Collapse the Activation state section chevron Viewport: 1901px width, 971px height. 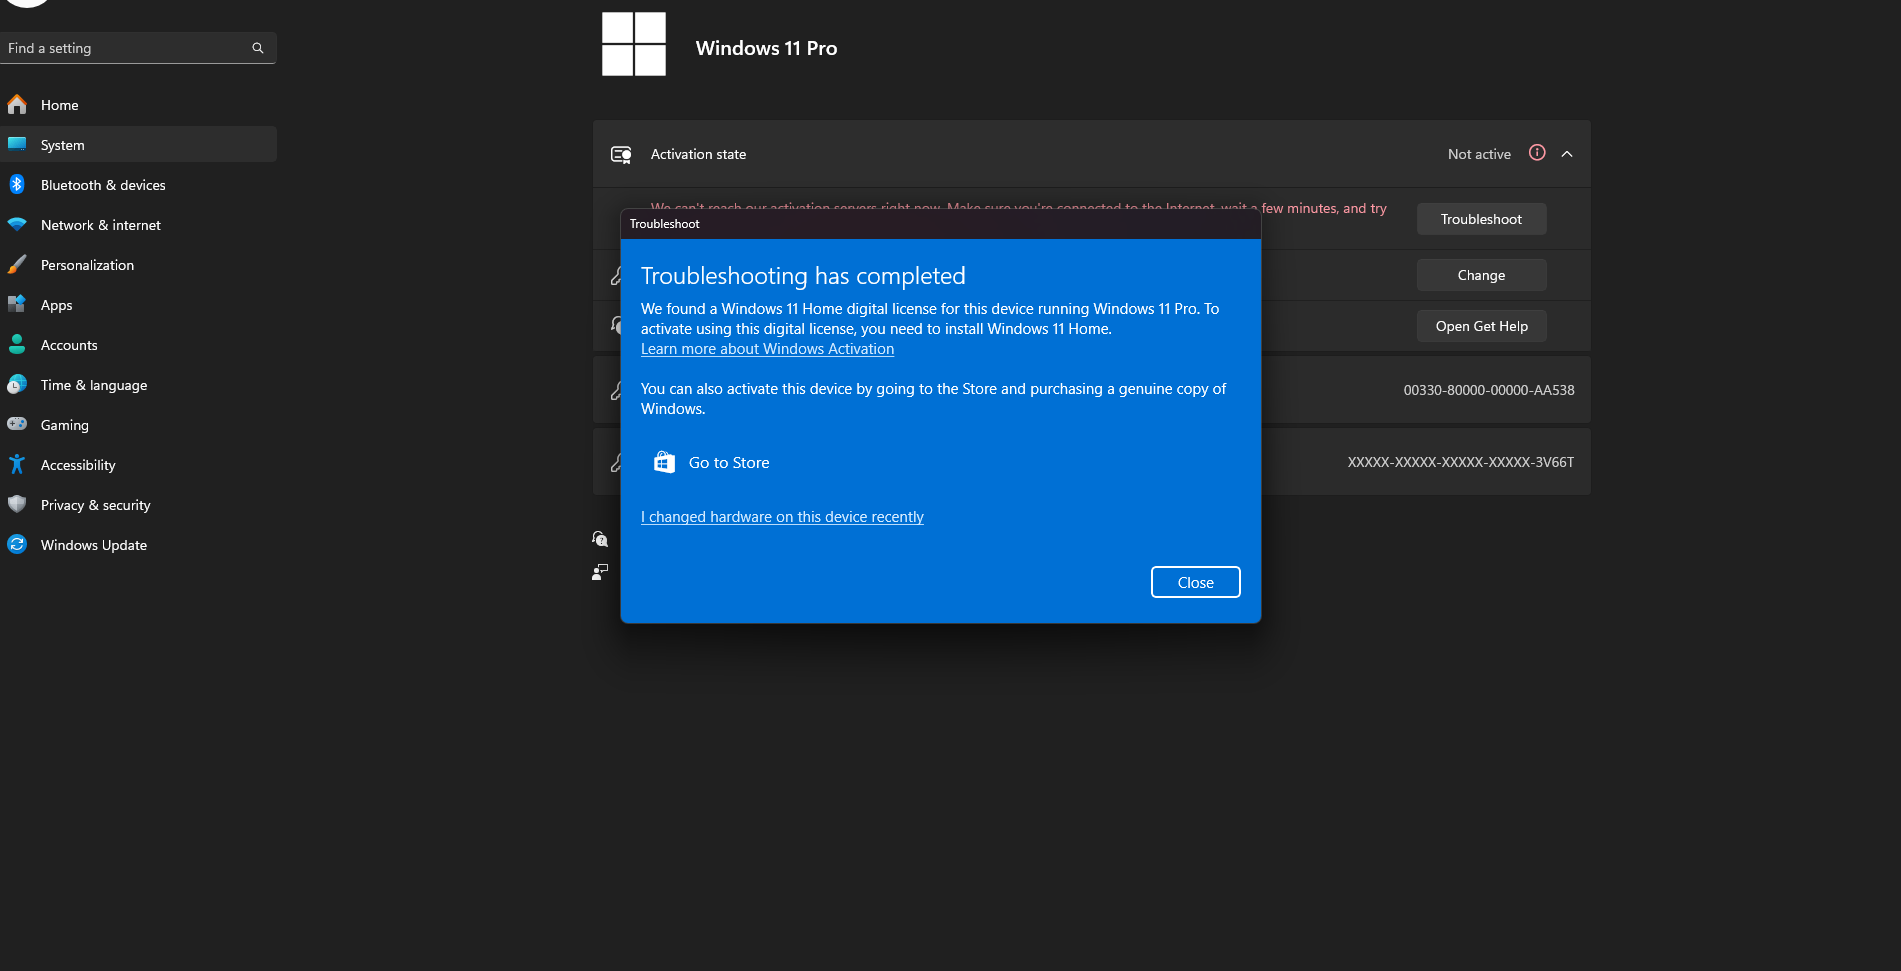[x=1567, y=154]
